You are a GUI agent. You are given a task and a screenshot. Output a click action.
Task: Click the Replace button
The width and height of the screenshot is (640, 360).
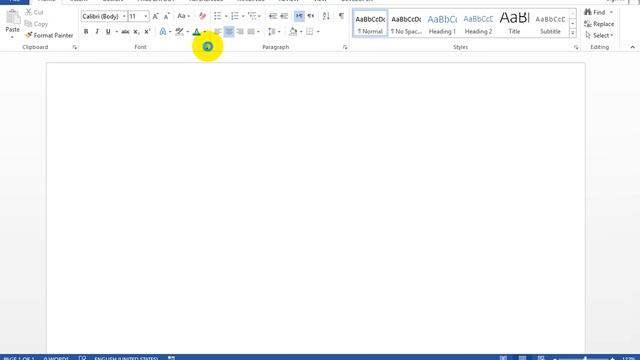[x=599, y=24]
